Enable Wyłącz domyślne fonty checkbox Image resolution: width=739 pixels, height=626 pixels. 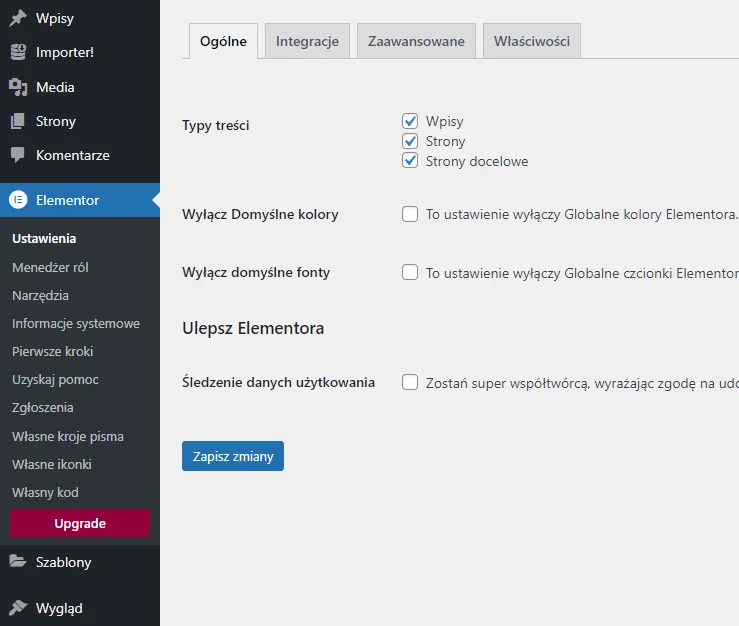coord(410,272)
